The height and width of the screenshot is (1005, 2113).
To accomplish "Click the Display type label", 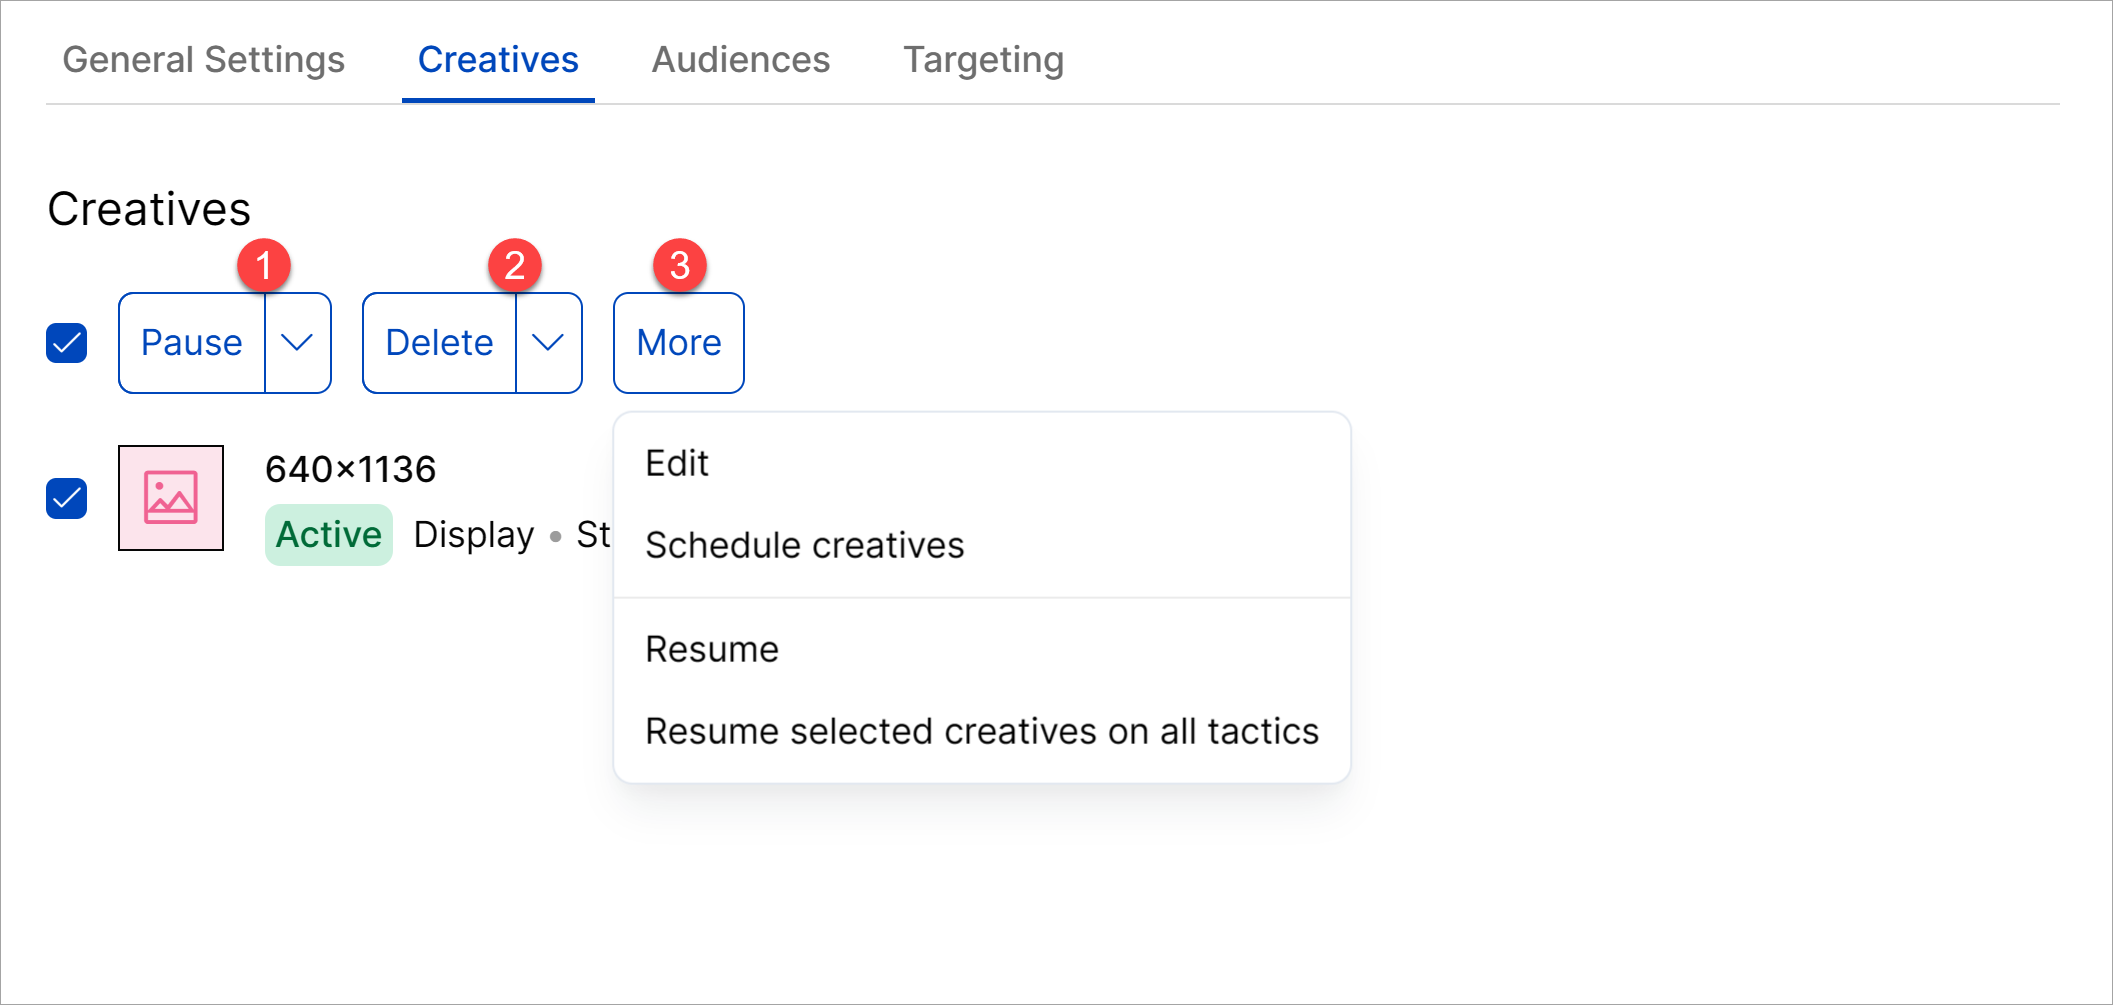I will pyautogui.click(x=474, y=535).
